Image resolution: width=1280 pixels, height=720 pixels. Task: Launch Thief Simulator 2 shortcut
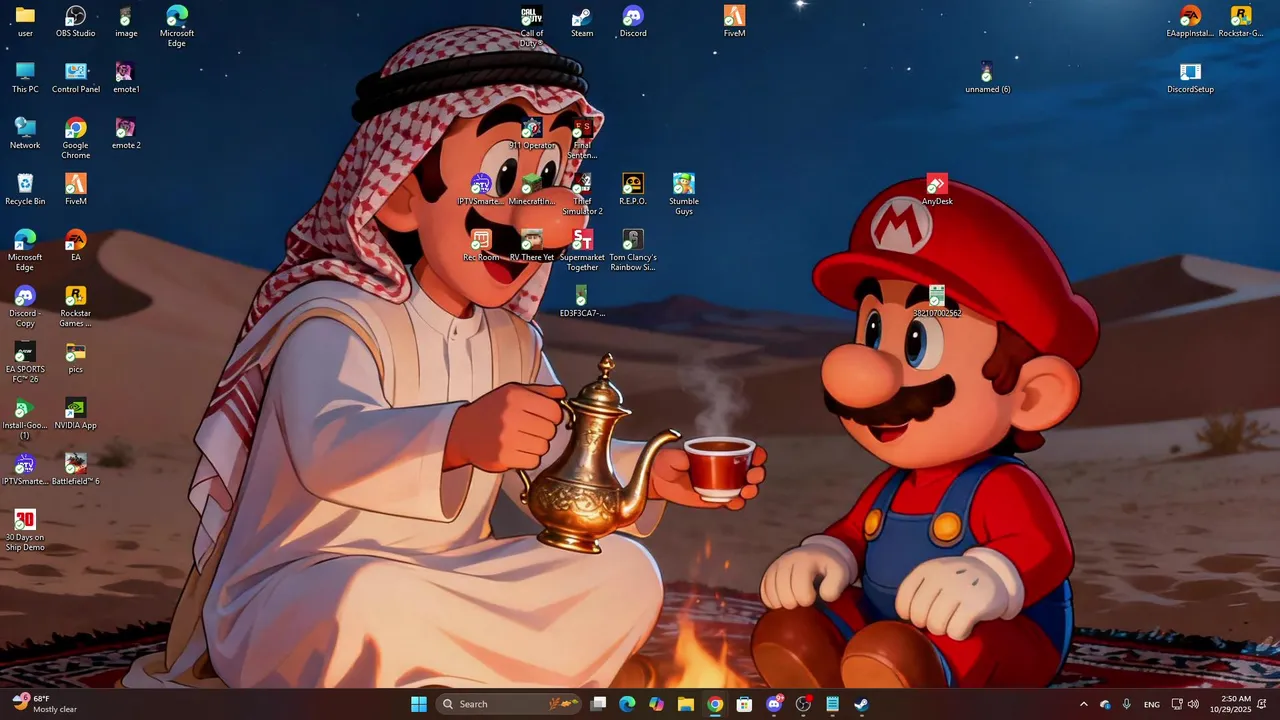point(582,194)
